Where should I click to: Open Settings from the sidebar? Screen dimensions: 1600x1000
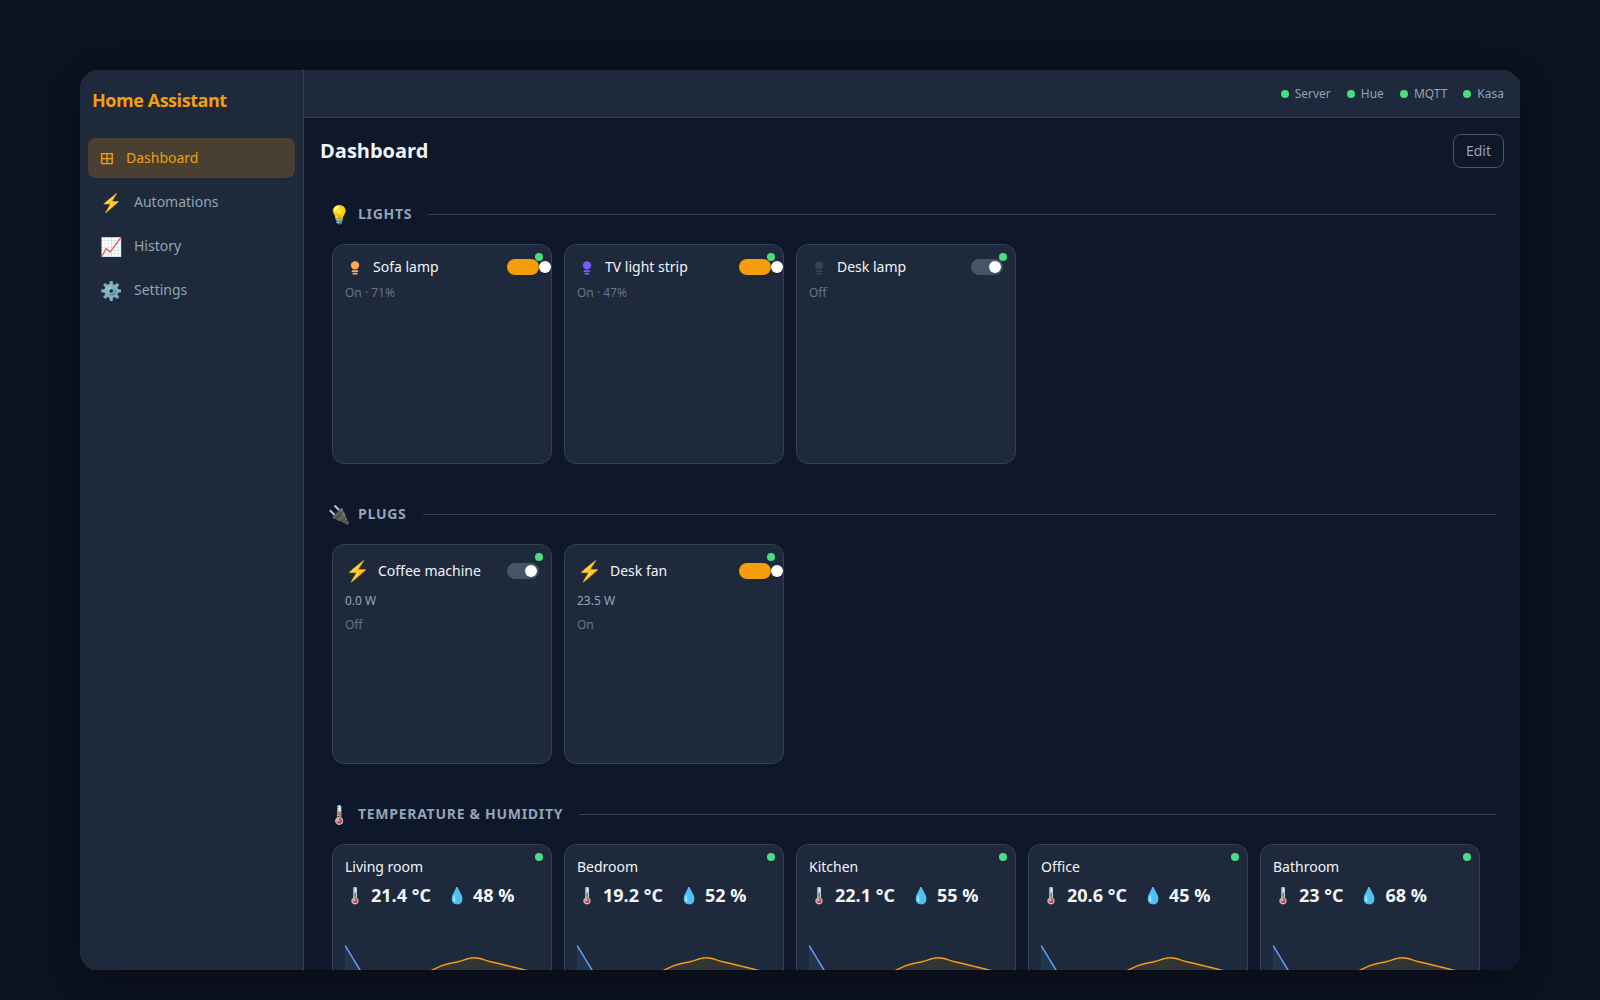pyautogui.click(x=191, y=290)
